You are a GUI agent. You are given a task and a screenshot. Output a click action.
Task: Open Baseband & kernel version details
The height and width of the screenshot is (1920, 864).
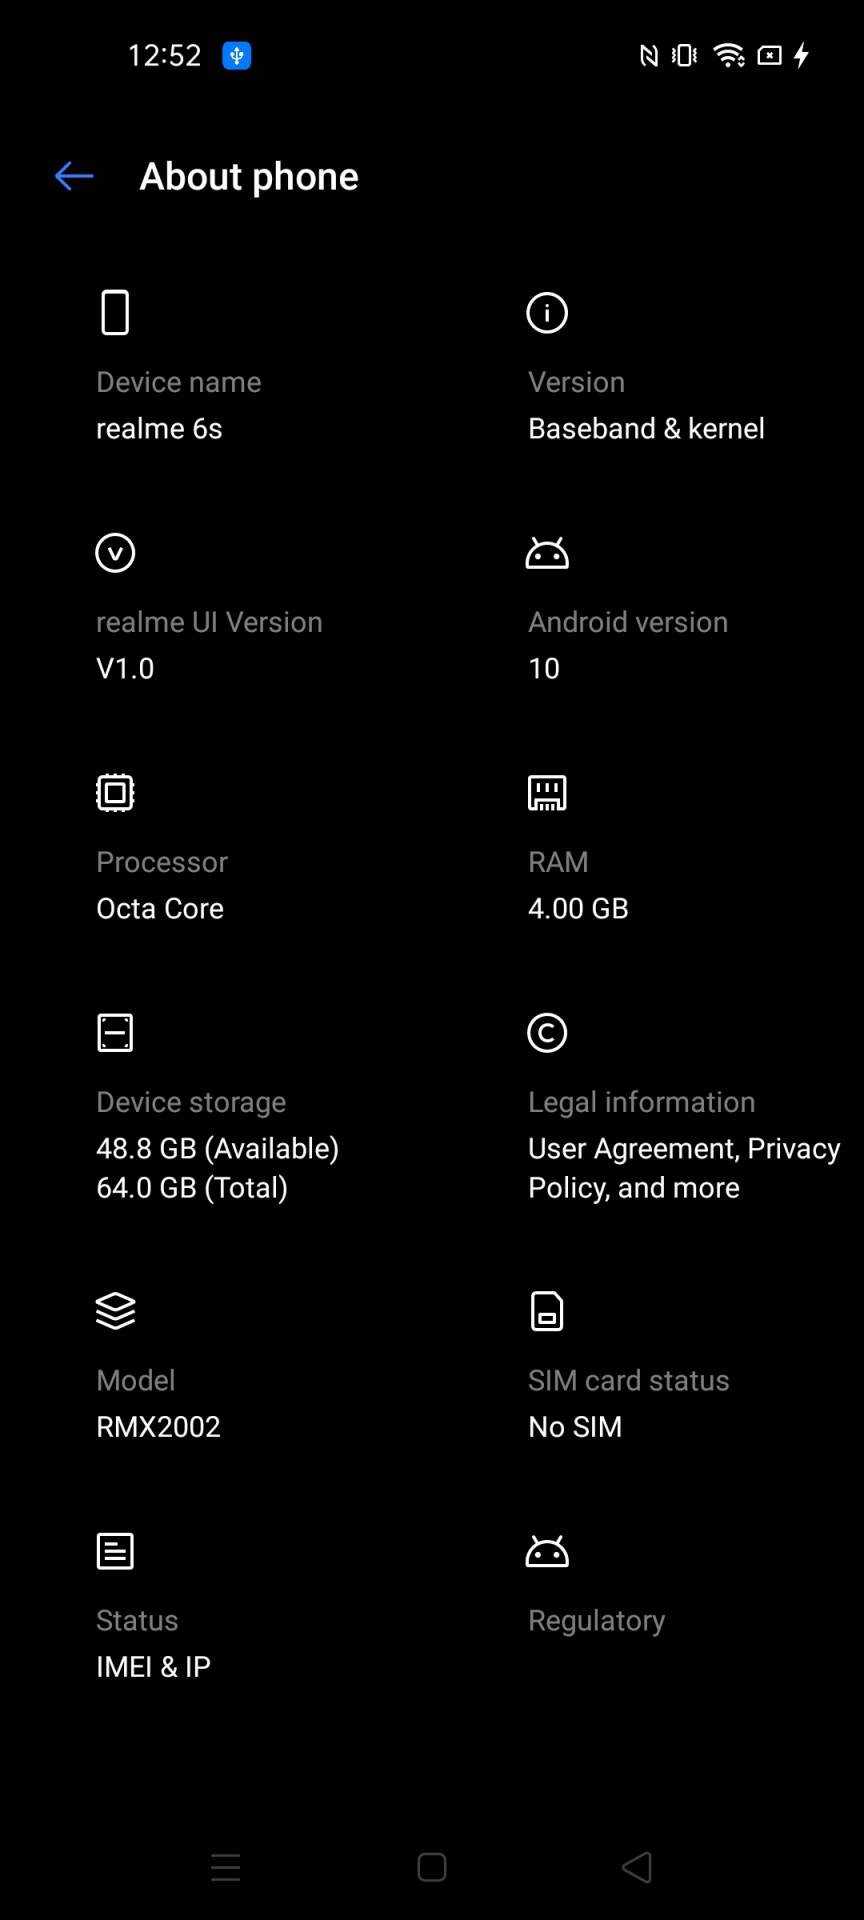[646, 429]
